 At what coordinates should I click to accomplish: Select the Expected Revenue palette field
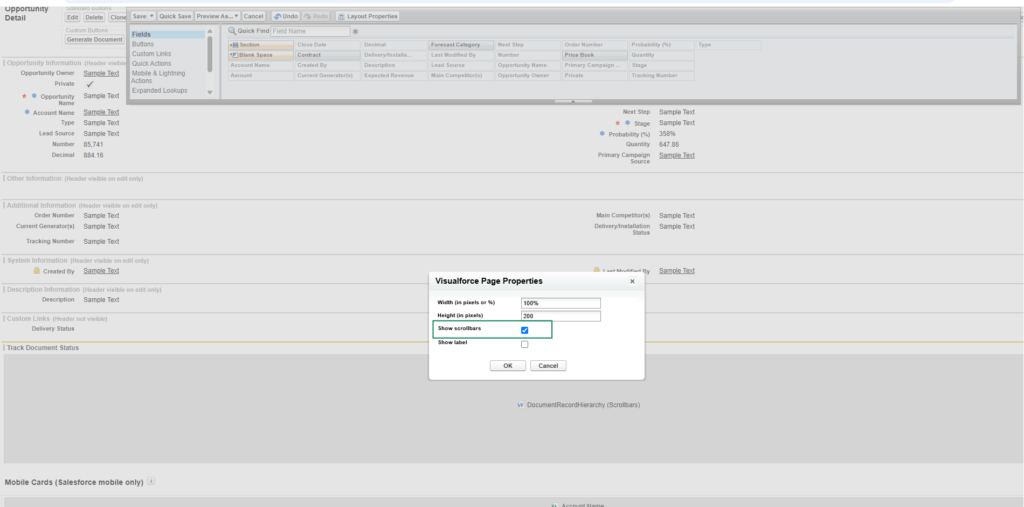pos(394,76)
